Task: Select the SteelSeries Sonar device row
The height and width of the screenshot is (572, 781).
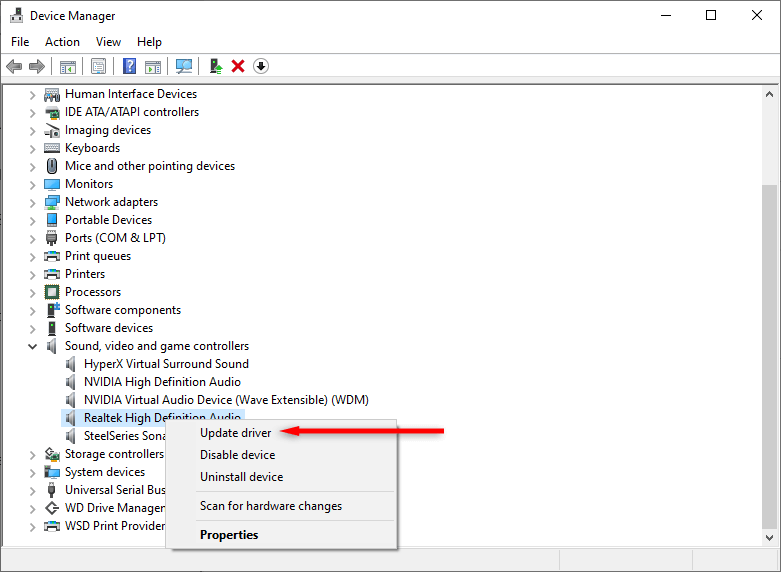Action: pos(125,436)
